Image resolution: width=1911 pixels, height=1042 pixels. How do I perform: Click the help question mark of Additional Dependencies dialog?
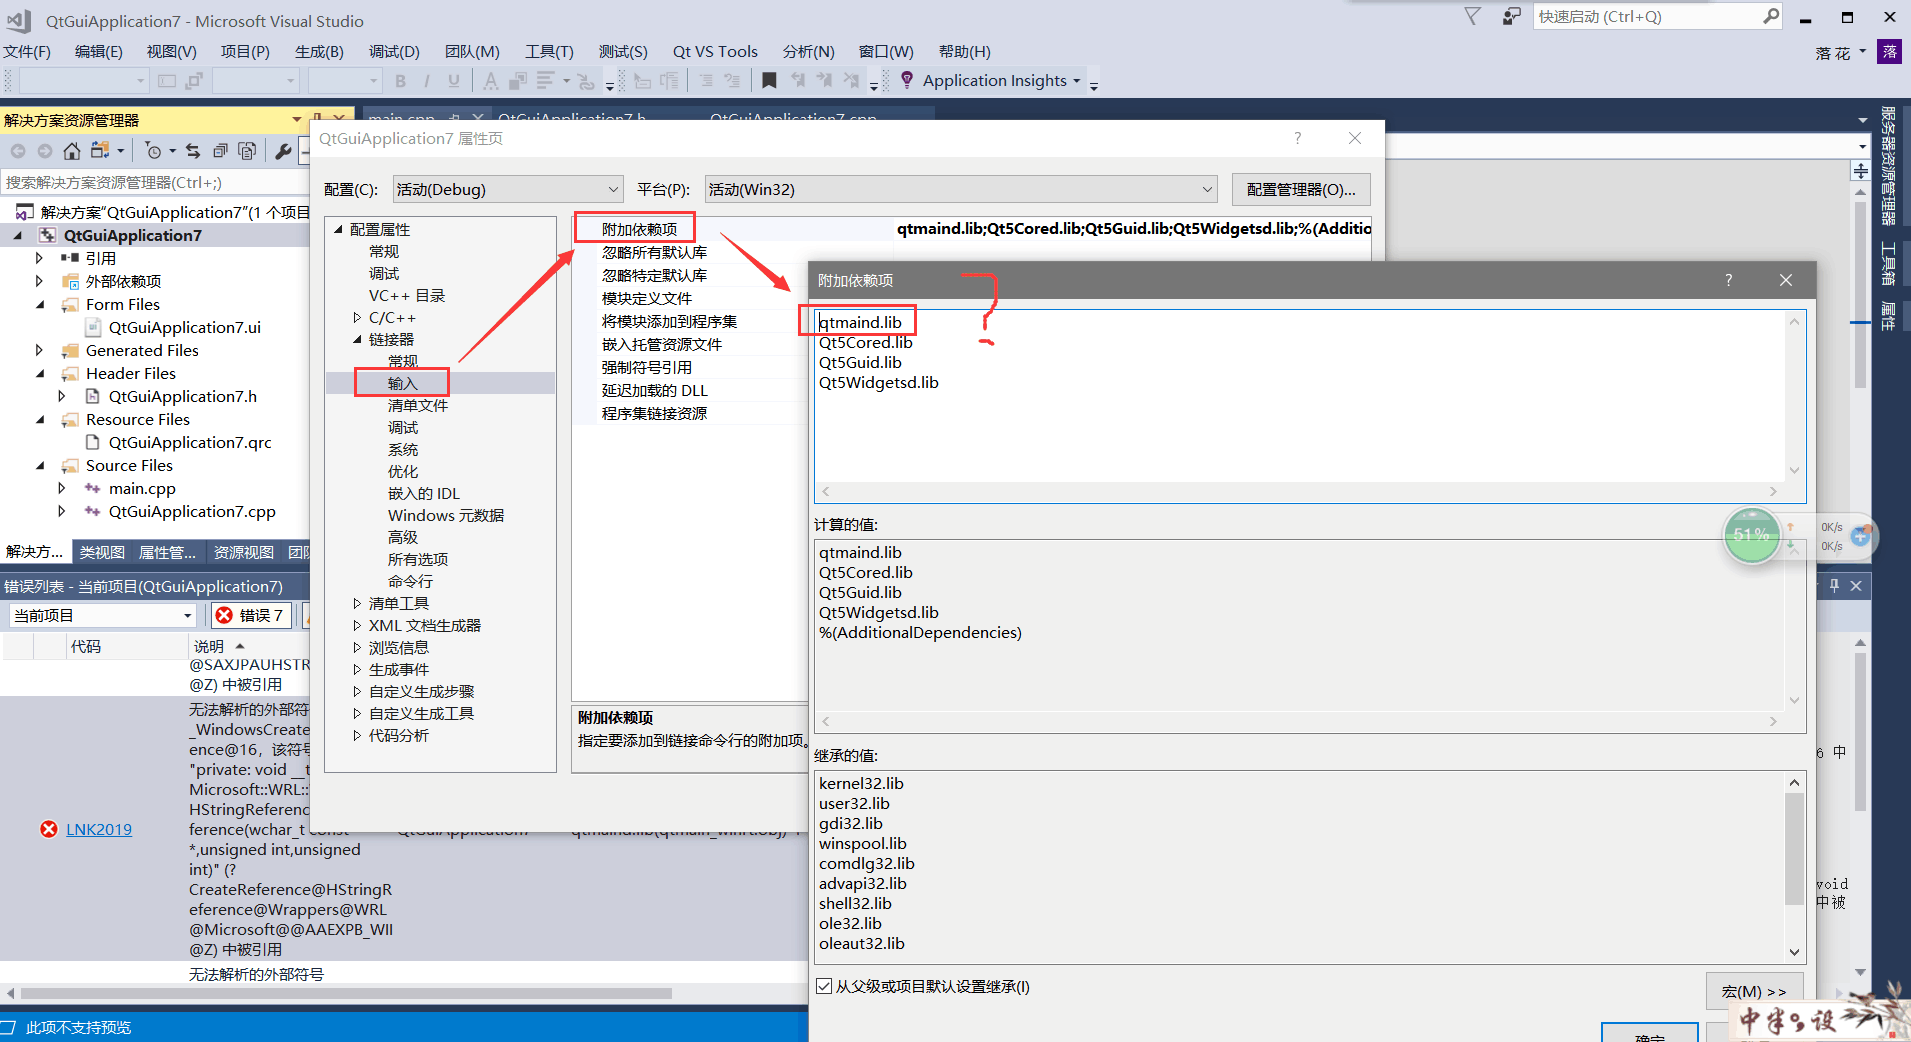[x=1728, y=280]
